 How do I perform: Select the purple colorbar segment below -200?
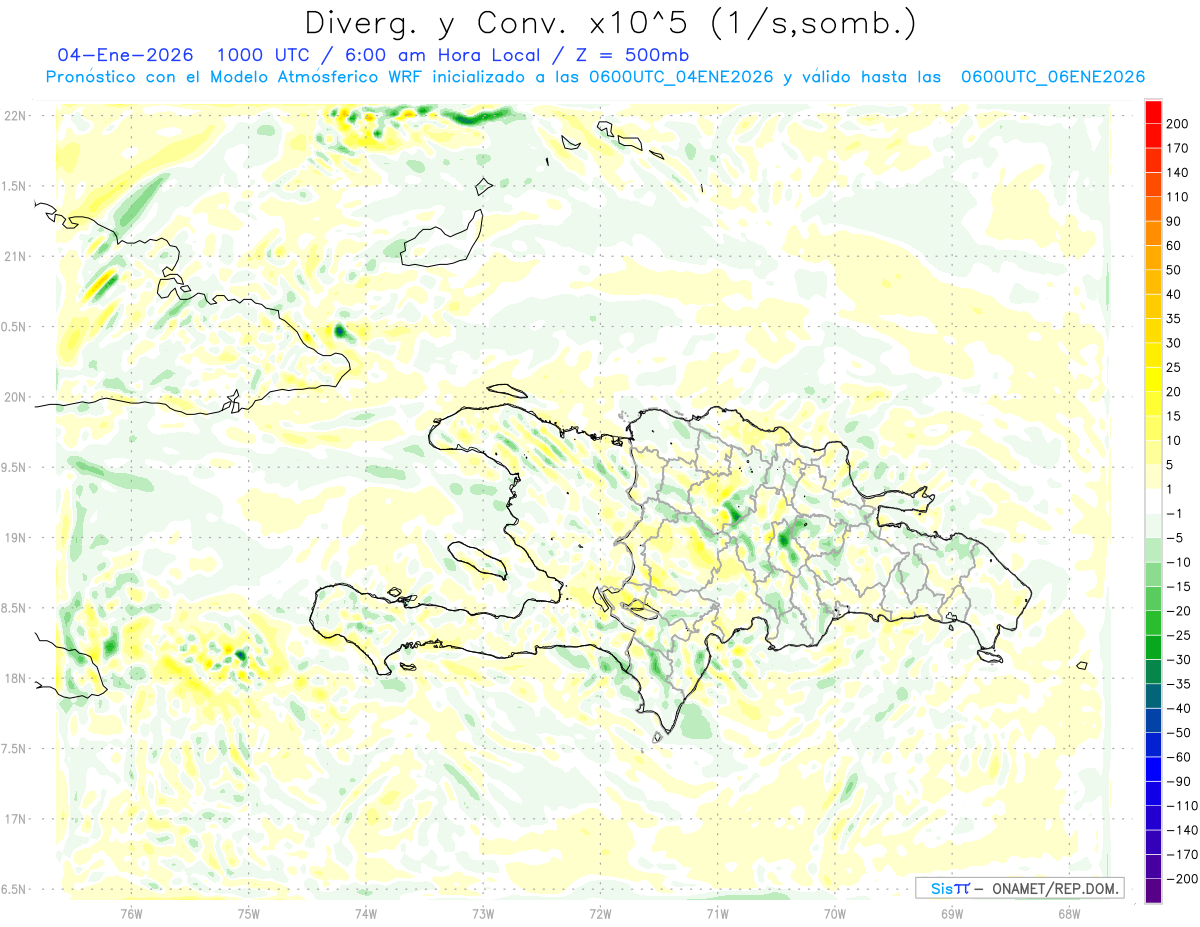(x=1154, y=891)
